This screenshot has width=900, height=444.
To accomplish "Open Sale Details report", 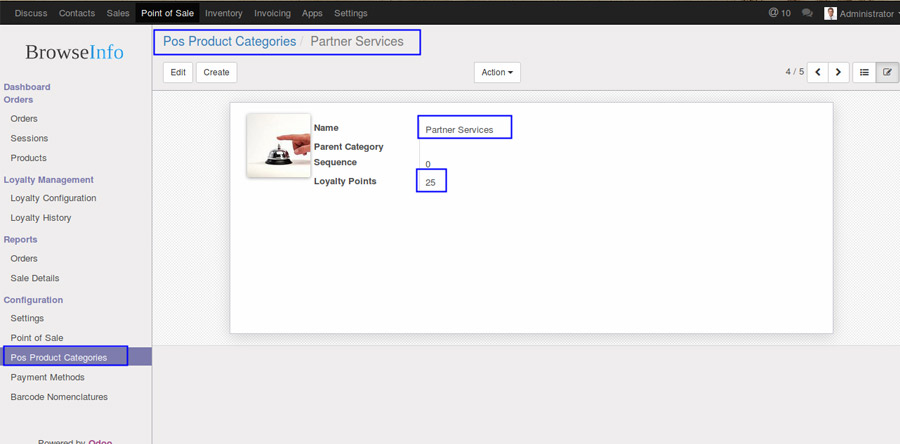I will [35, 278].
